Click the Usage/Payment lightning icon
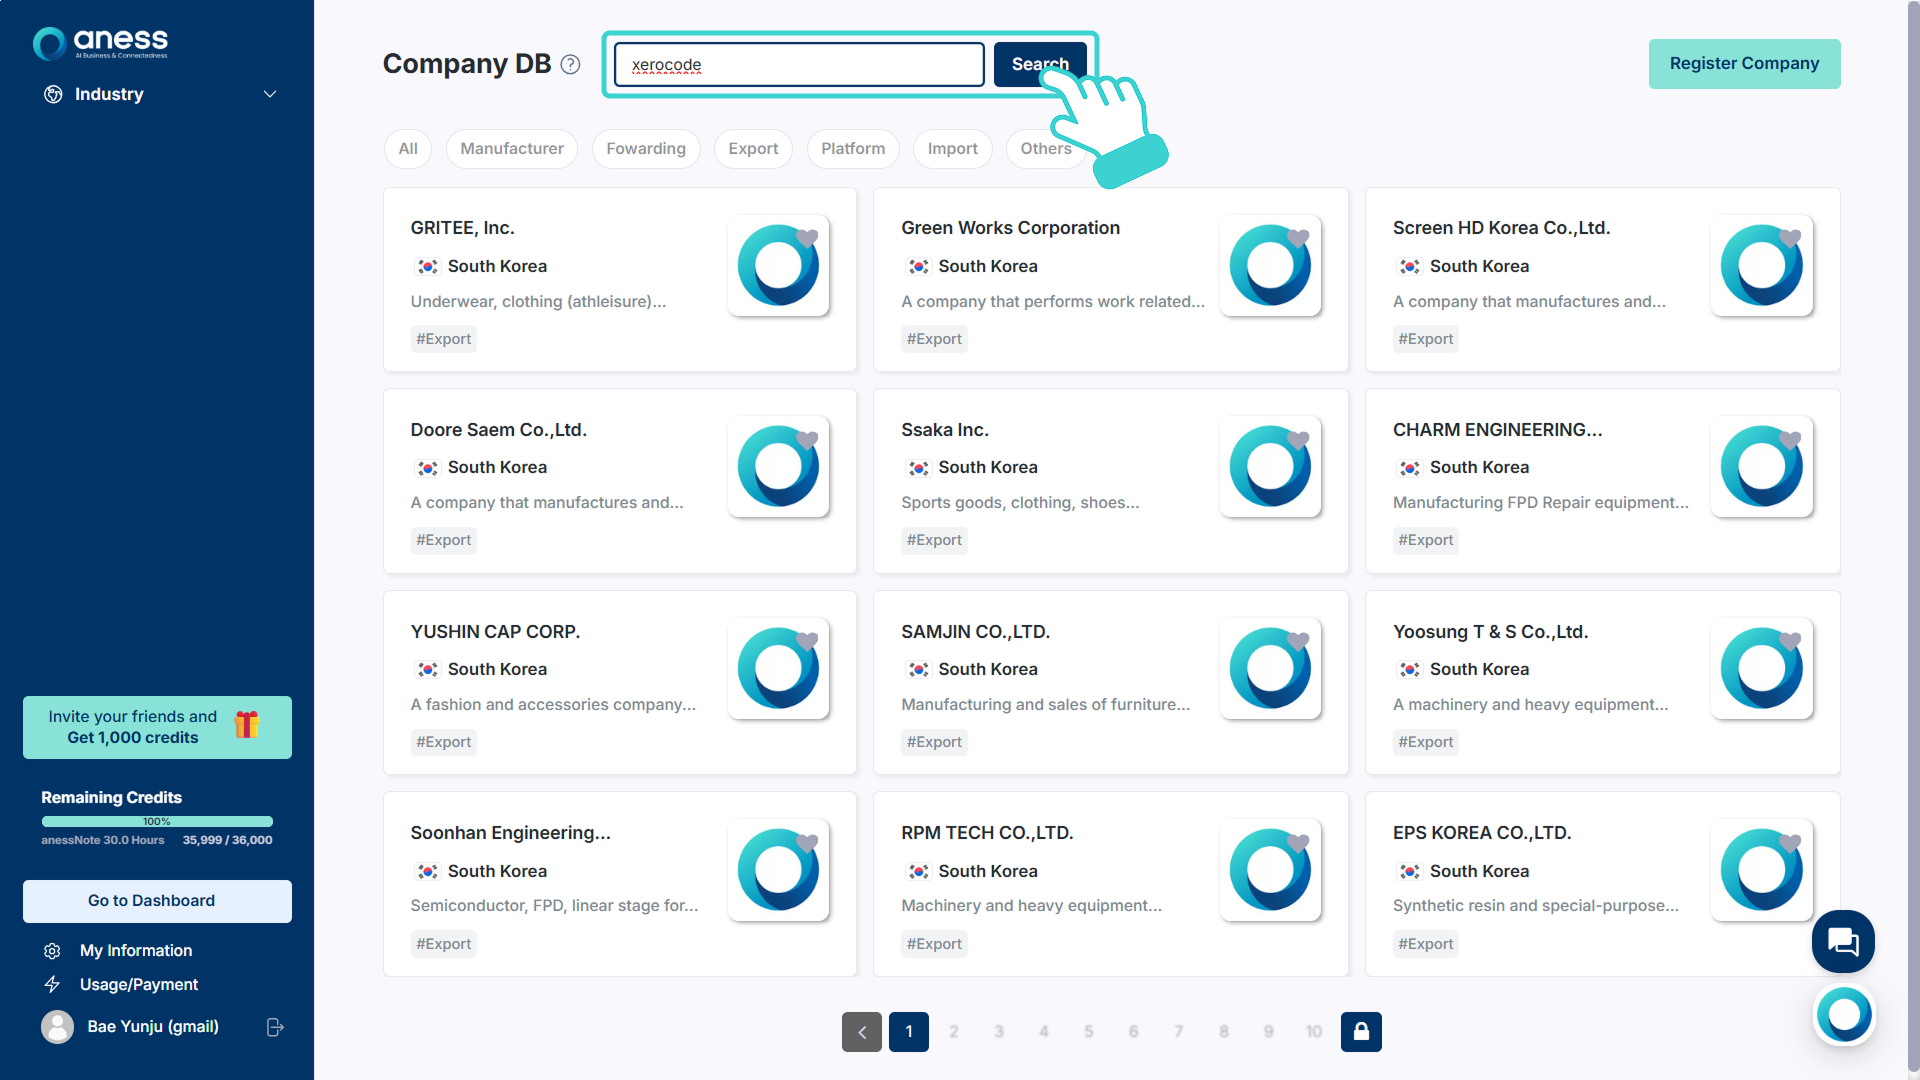The height and width of the screenshot is (1080, 1920). pyautogui.click(x=52, y=985)
